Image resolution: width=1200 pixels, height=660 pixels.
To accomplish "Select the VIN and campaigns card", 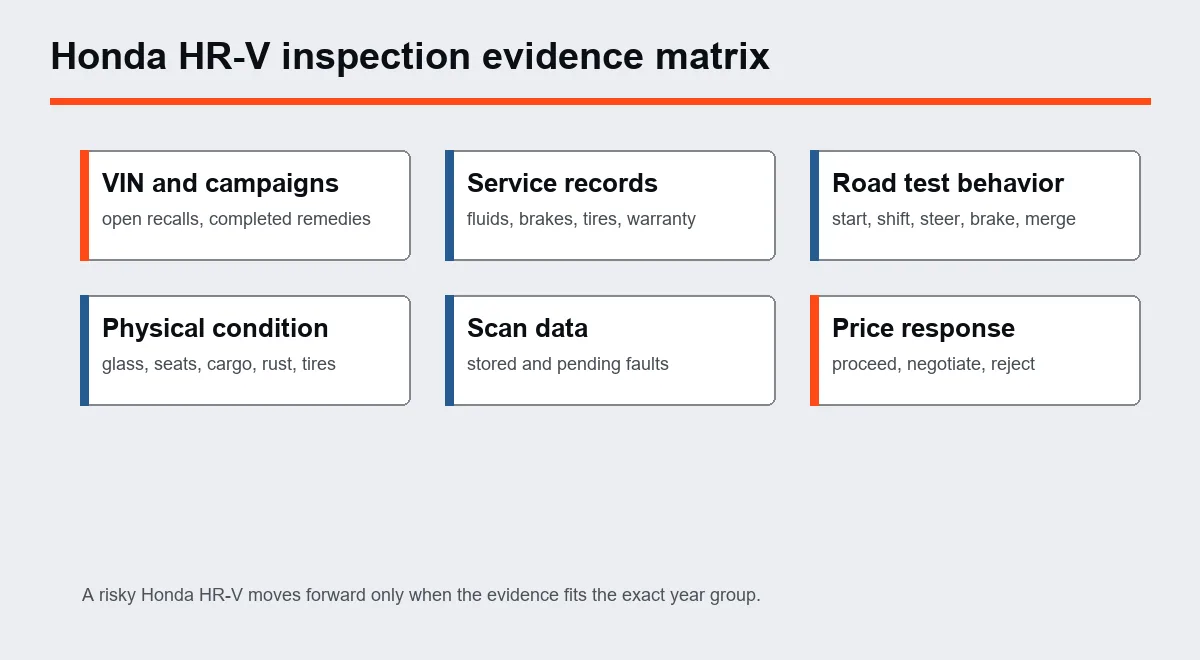I will [245, 205].
